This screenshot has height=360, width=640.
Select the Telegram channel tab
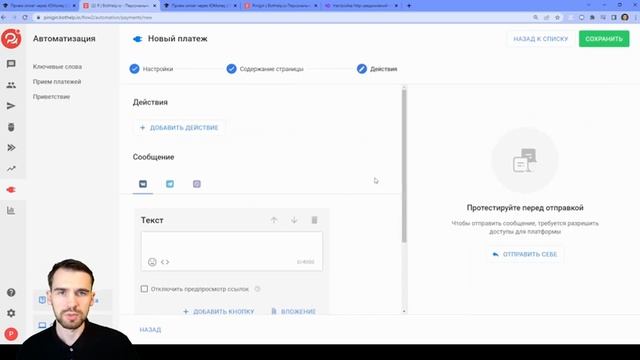170,184
